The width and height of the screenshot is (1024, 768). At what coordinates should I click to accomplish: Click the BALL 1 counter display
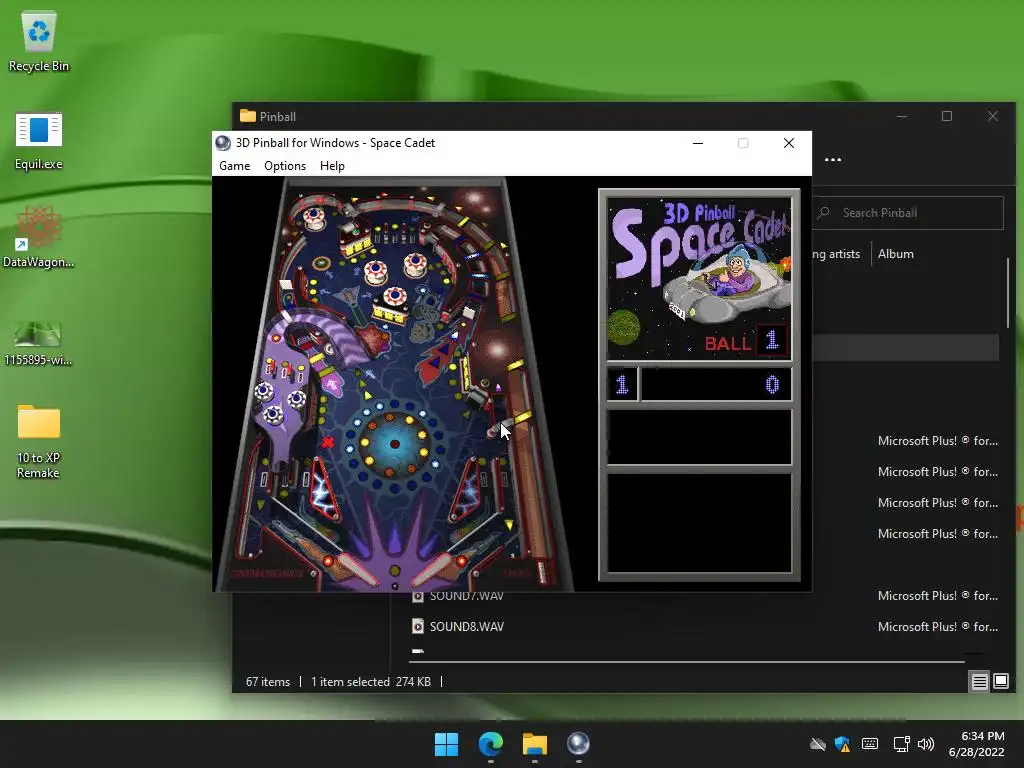(x=746, y=342)
